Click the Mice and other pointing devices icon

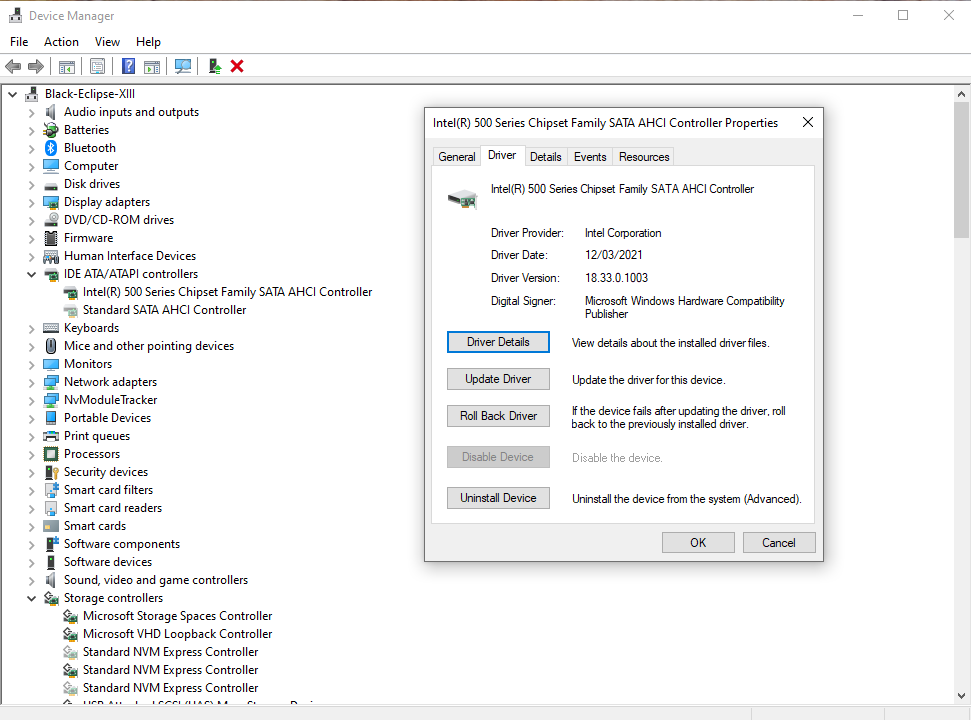(51, 346)
